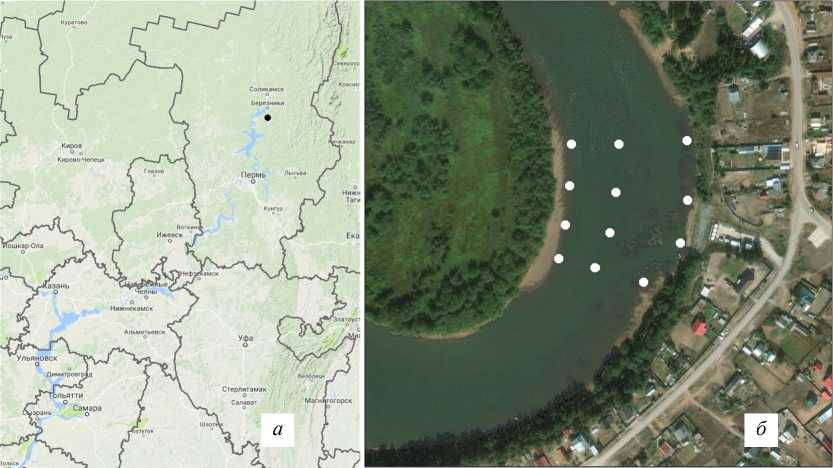This screenshot has height=468, width=833.
Task: Click the red-roofed house in satellite image
Action: (x=700, y=328)
